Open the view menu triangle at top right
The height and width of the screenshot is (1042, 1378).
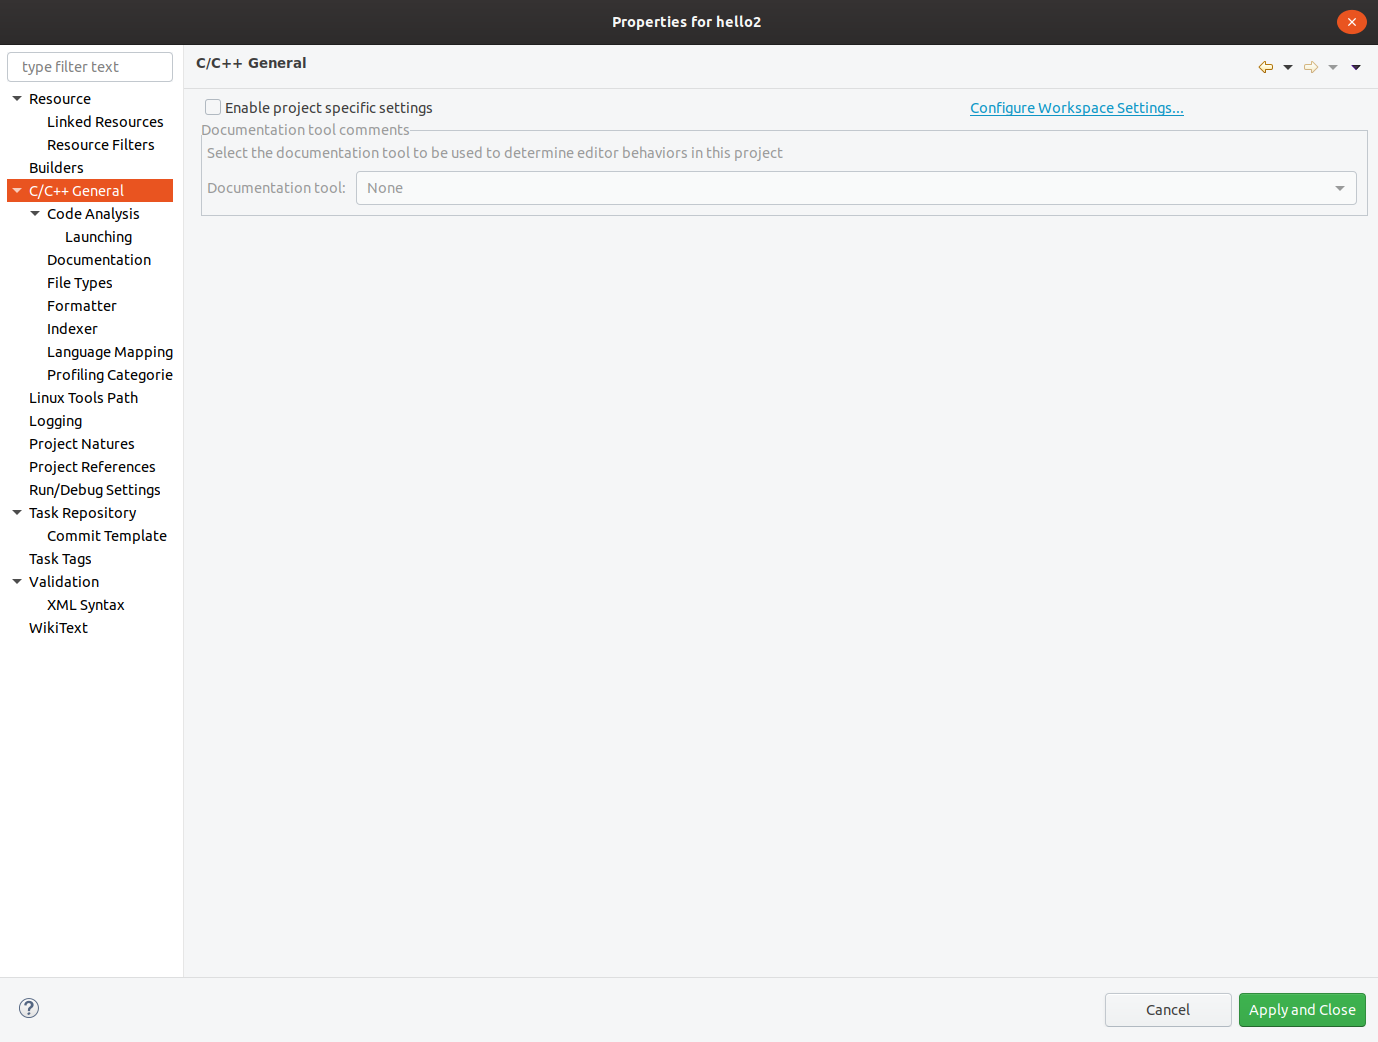tap(1356, 67)
